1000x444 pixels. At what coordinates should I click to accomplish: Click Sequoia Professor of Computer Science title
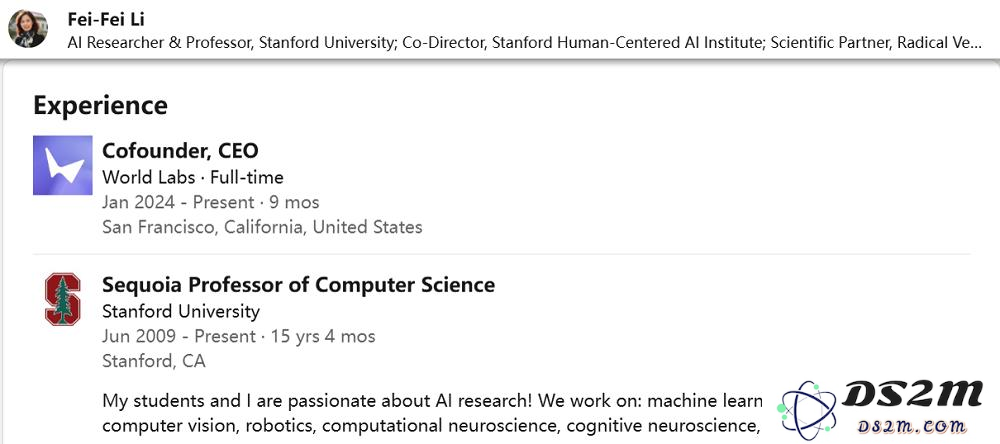click(298, 285)
